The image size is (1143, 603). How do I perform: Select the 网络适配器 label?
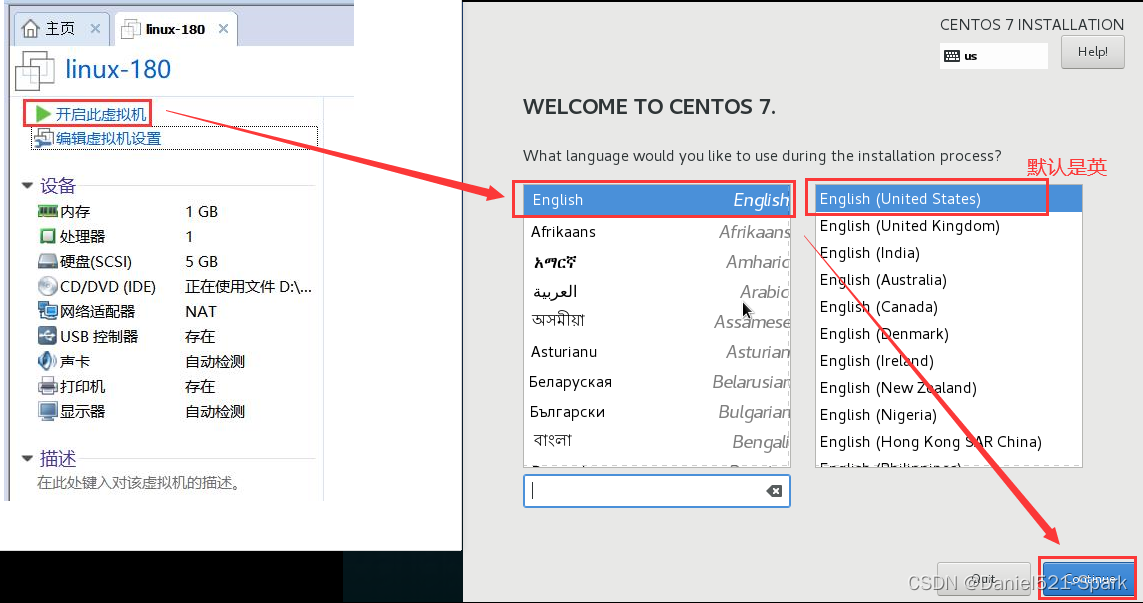pos(98,311)
